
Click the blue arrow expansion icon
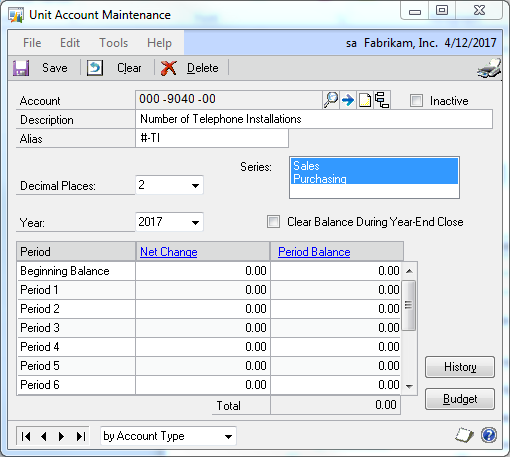coord(348,100)
